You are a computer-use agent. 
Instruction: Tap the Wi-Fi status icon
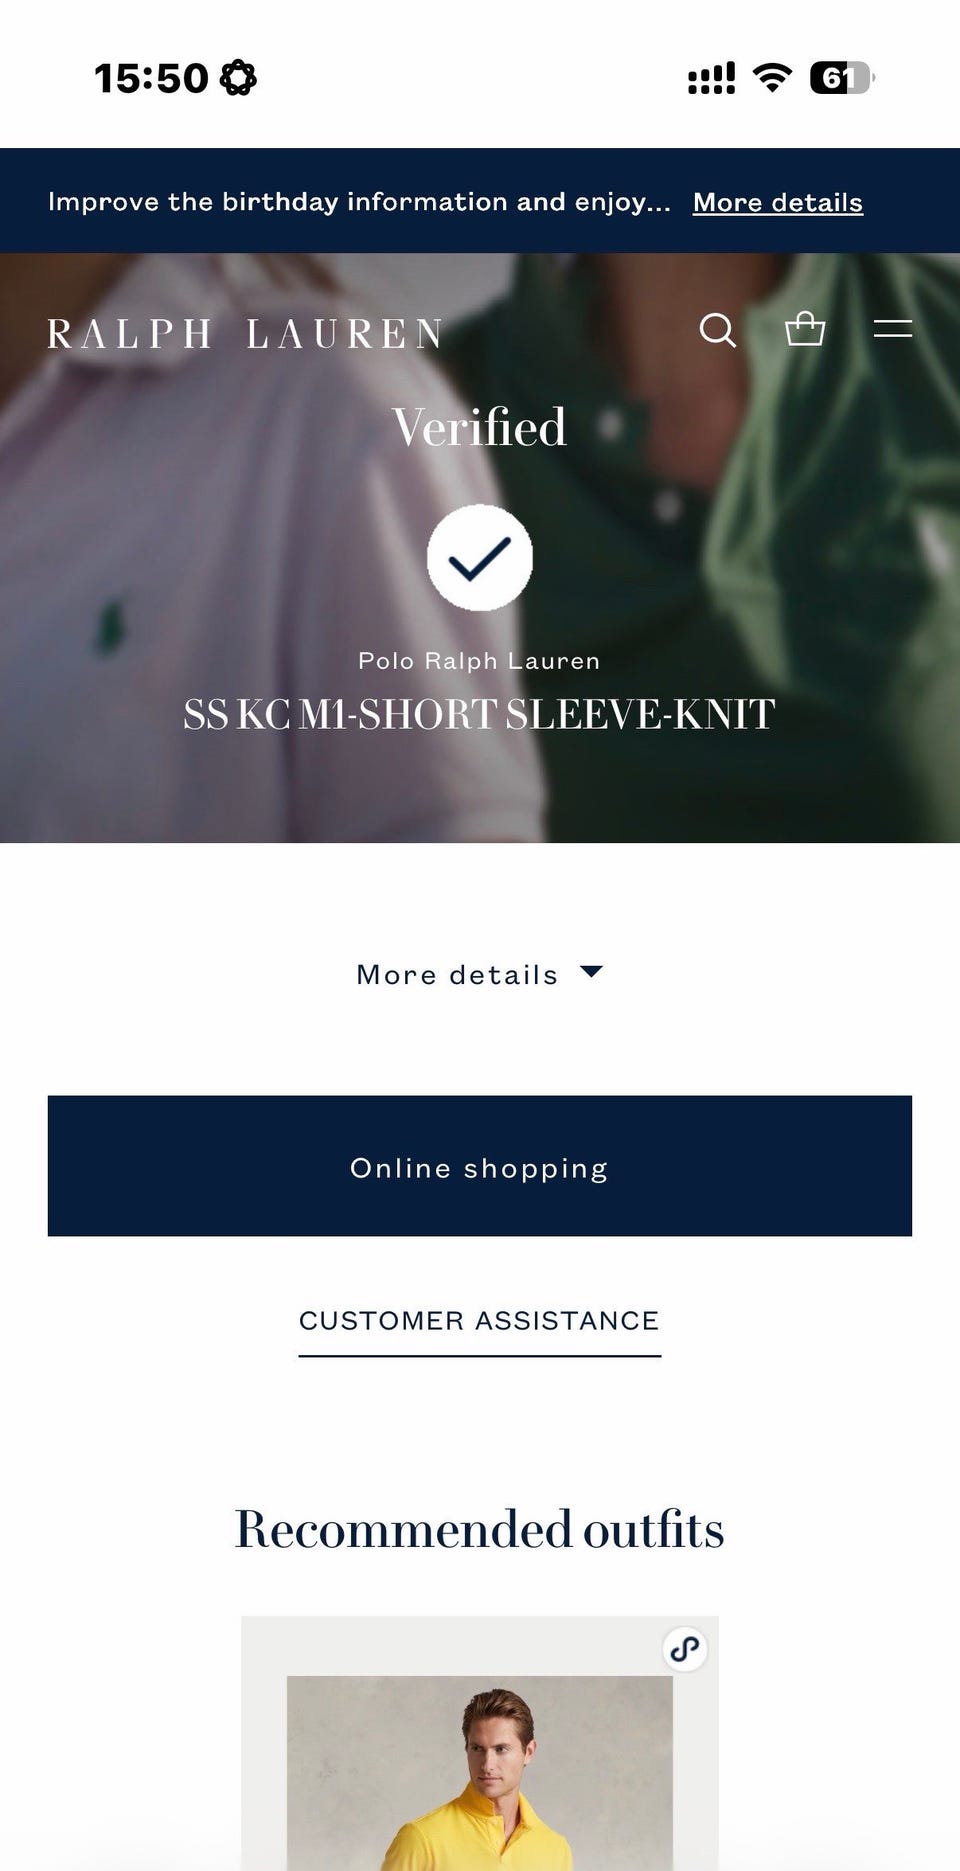(x=772, y=77)
